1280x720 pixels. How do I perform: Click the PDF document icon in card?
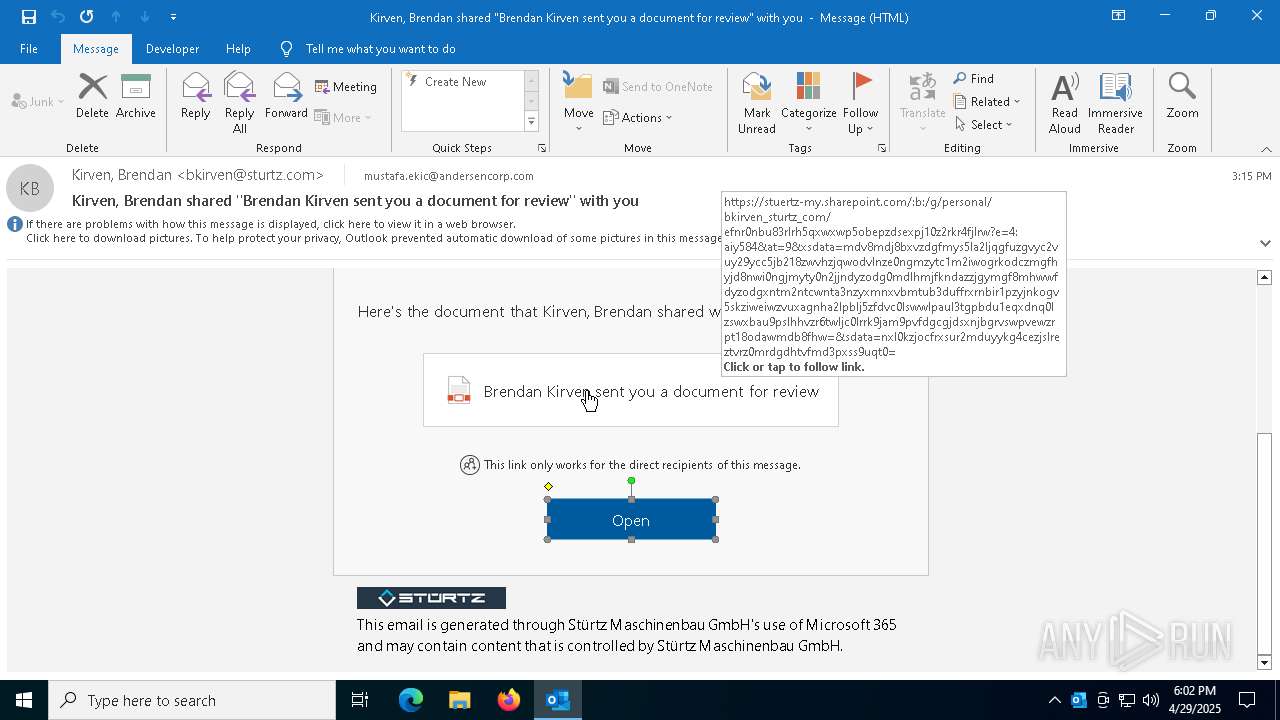[x=459, y=391]
